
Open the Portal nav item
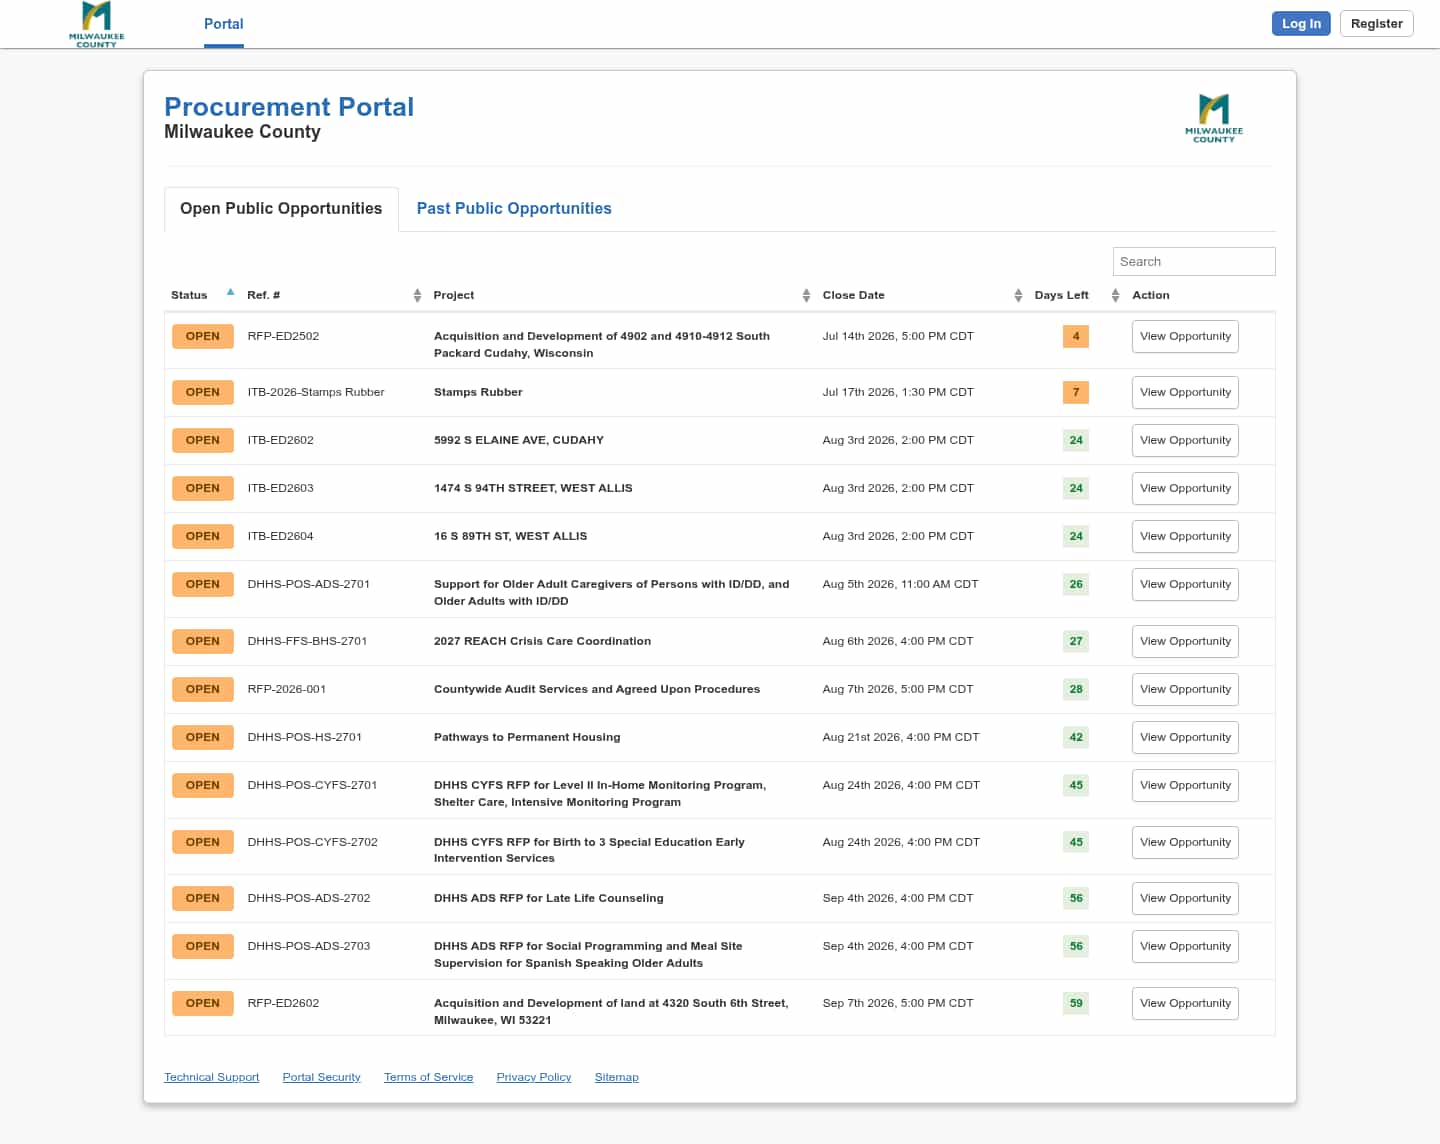coord(224,24)
